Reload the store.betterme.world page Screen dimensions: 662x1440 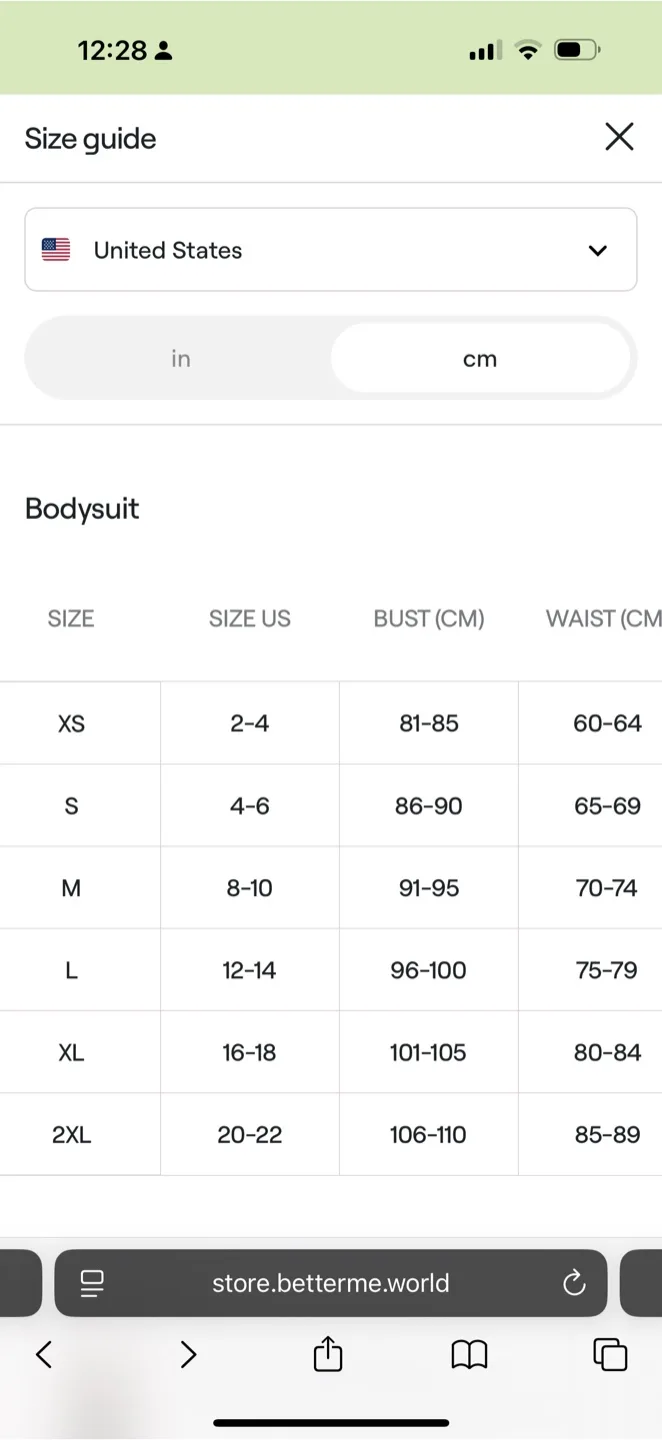pyautogui.click(x=573, y=1283)
